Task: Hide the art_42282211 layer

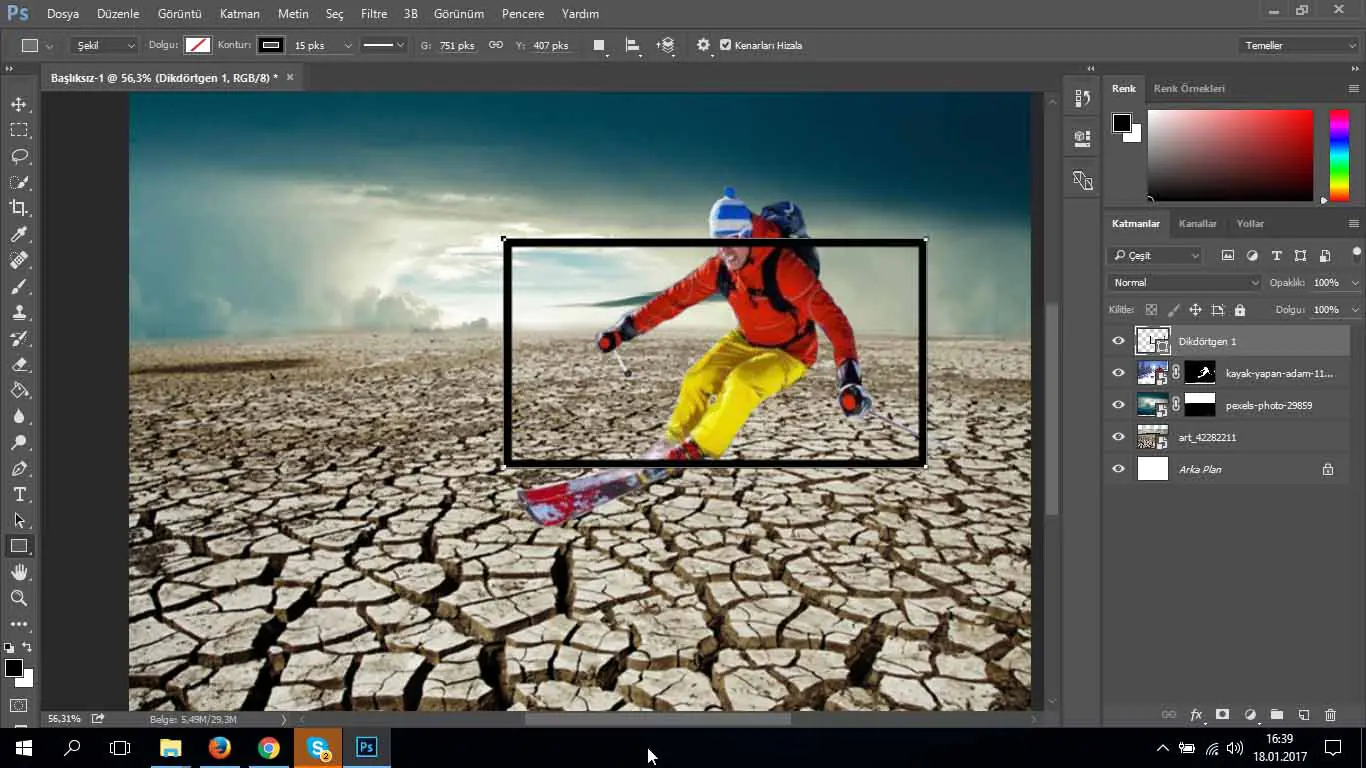Action: (x=1118, y=437)
